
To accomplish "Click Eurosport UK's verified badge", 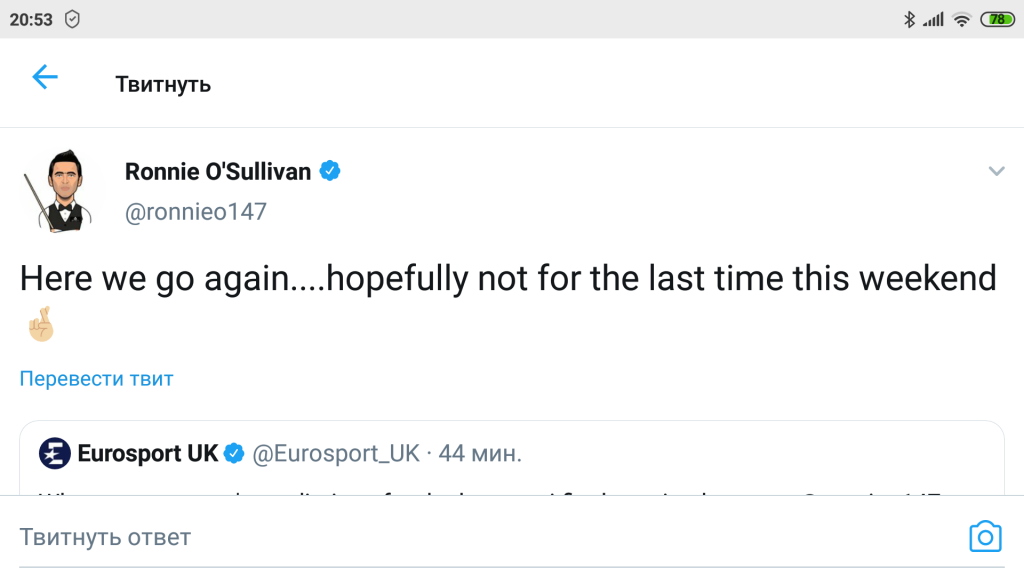I will 235,453.
